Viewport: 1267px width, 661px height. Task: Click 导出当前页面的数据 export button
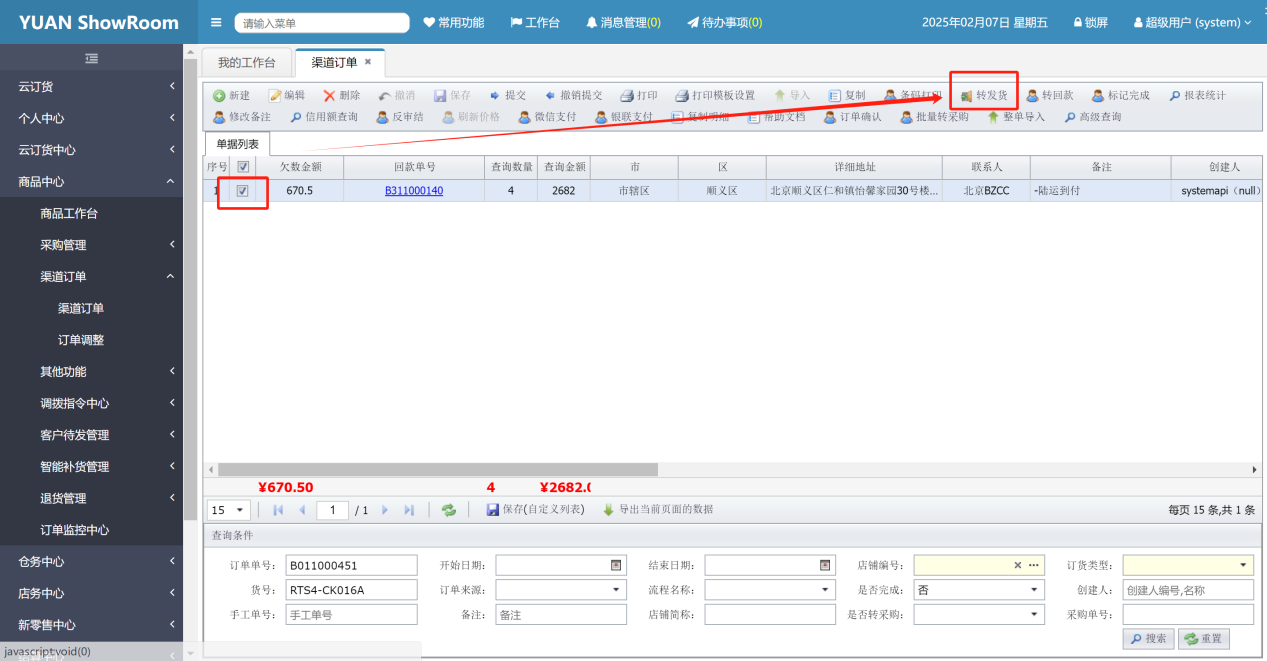tap(657, 510)
